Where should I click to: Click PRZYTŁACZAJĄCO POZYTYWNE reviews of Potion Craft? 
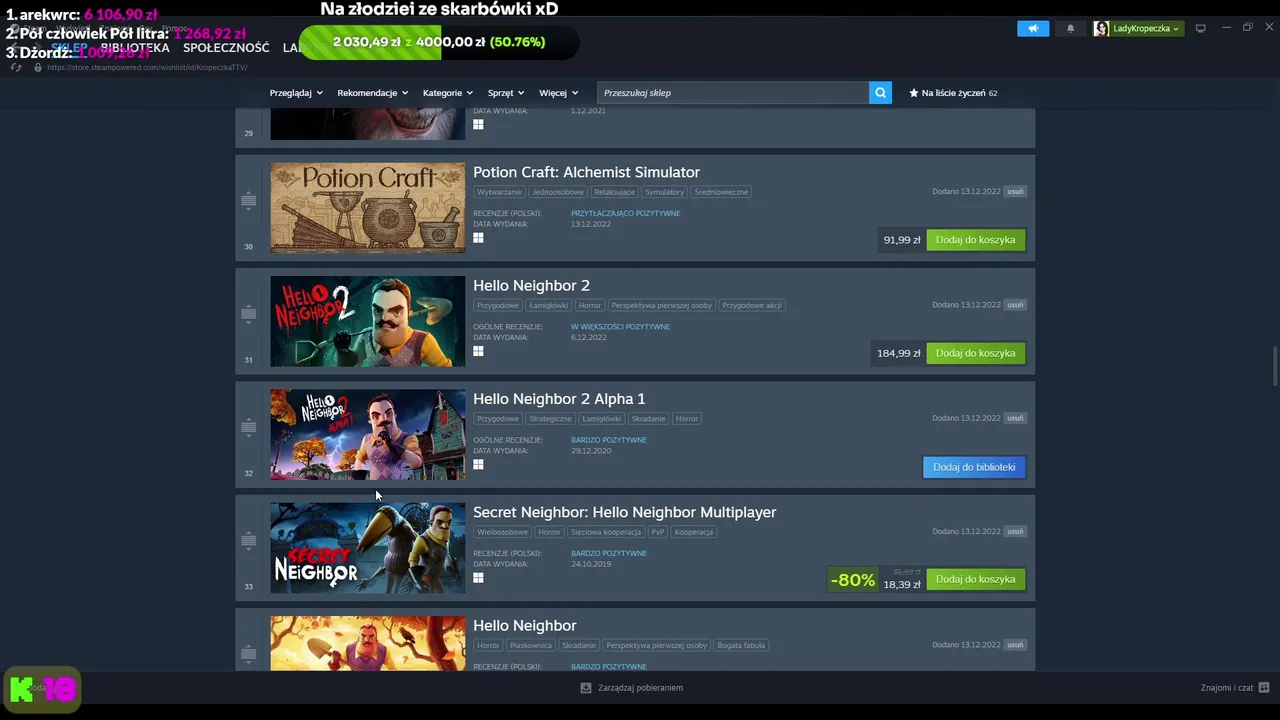pos(625,213)
